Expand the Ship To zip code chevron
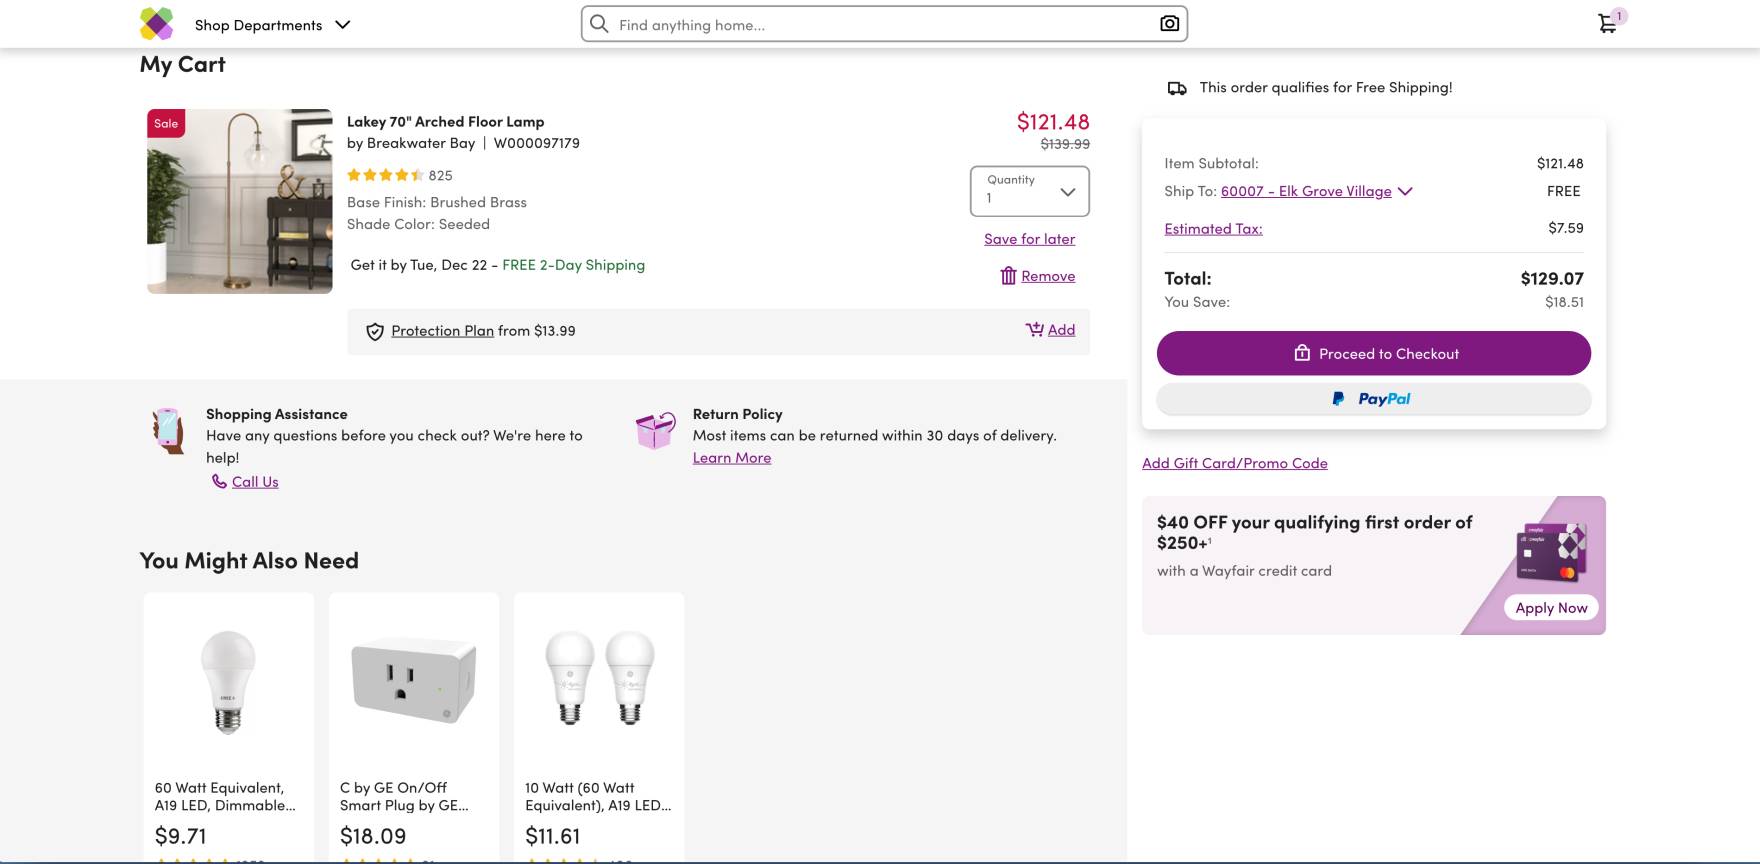The image size is (1760, 864). 1405,191
